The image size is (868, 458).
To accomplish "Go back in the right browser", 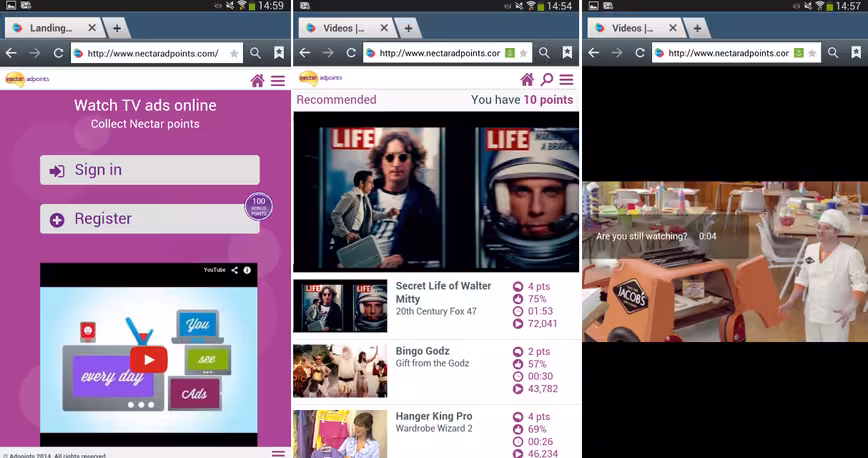I will pos(593,53).
